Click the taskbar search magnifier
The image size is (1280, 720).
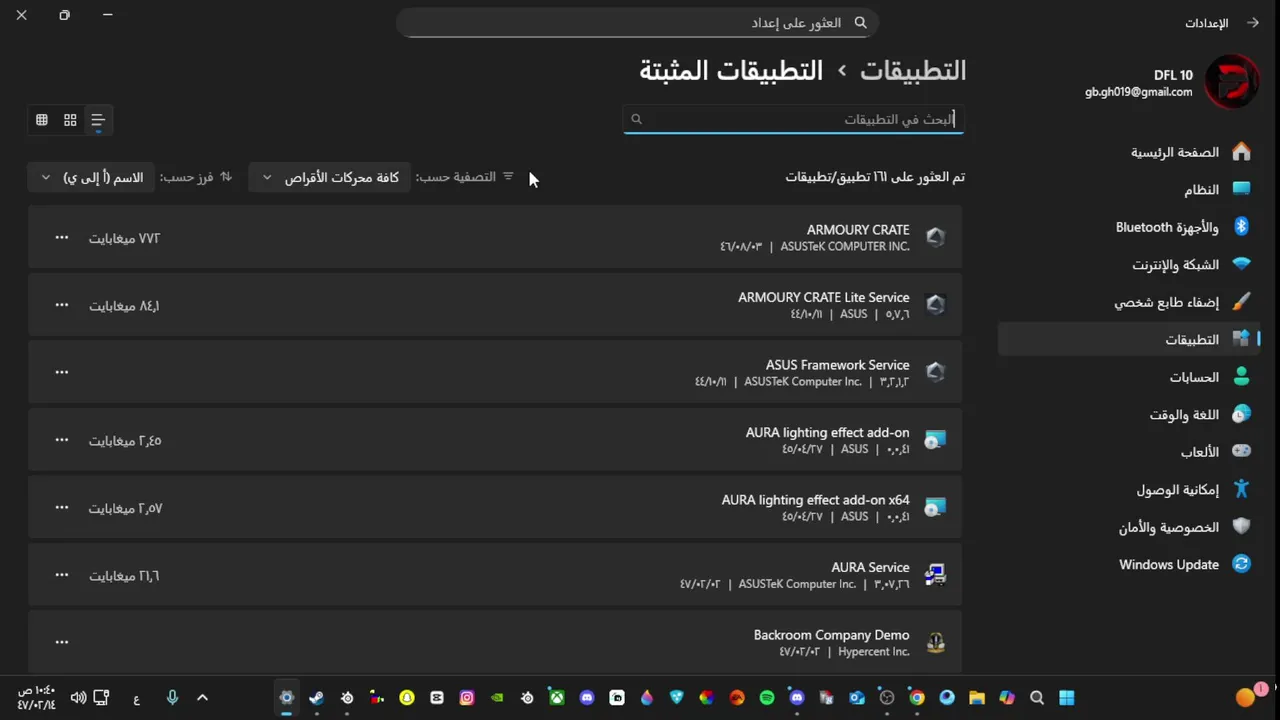[1037, 698]
